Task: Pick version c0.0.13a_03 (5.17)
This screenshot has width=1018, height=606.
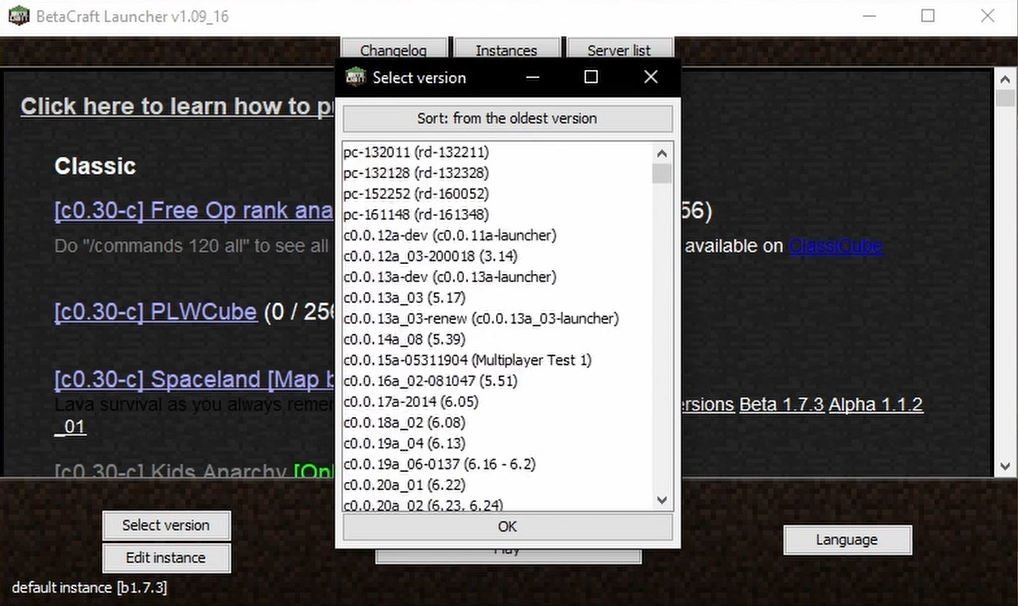Action: point(404,297)
